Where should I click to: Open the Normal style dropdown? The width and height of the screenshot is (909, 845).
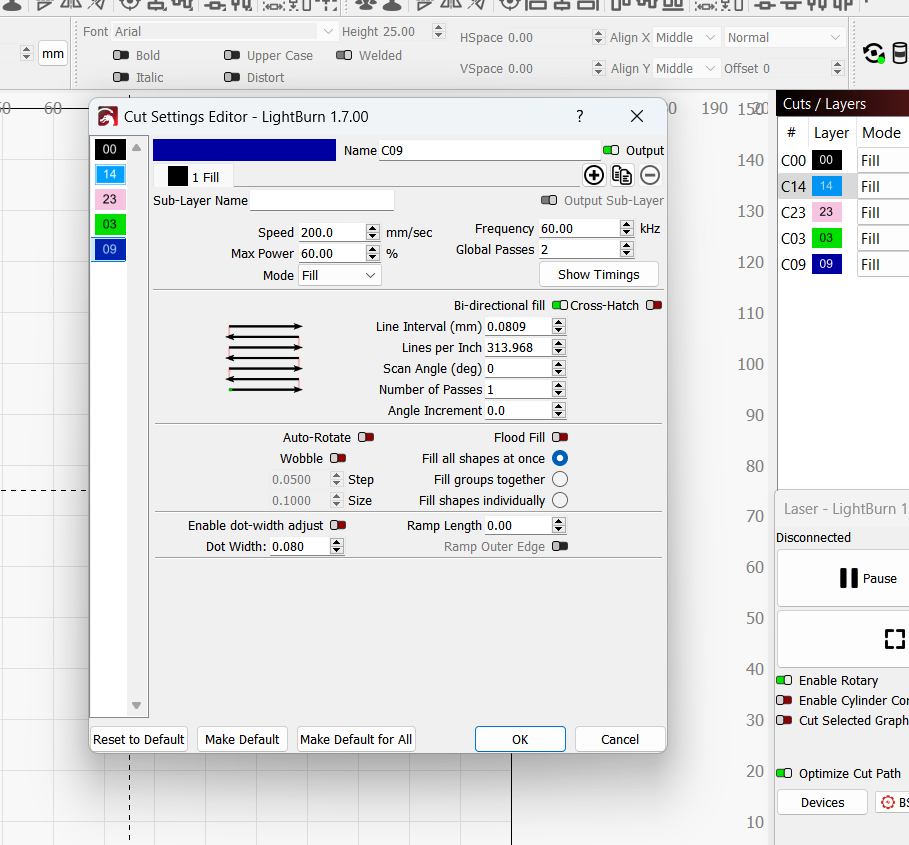pos(784,38)
